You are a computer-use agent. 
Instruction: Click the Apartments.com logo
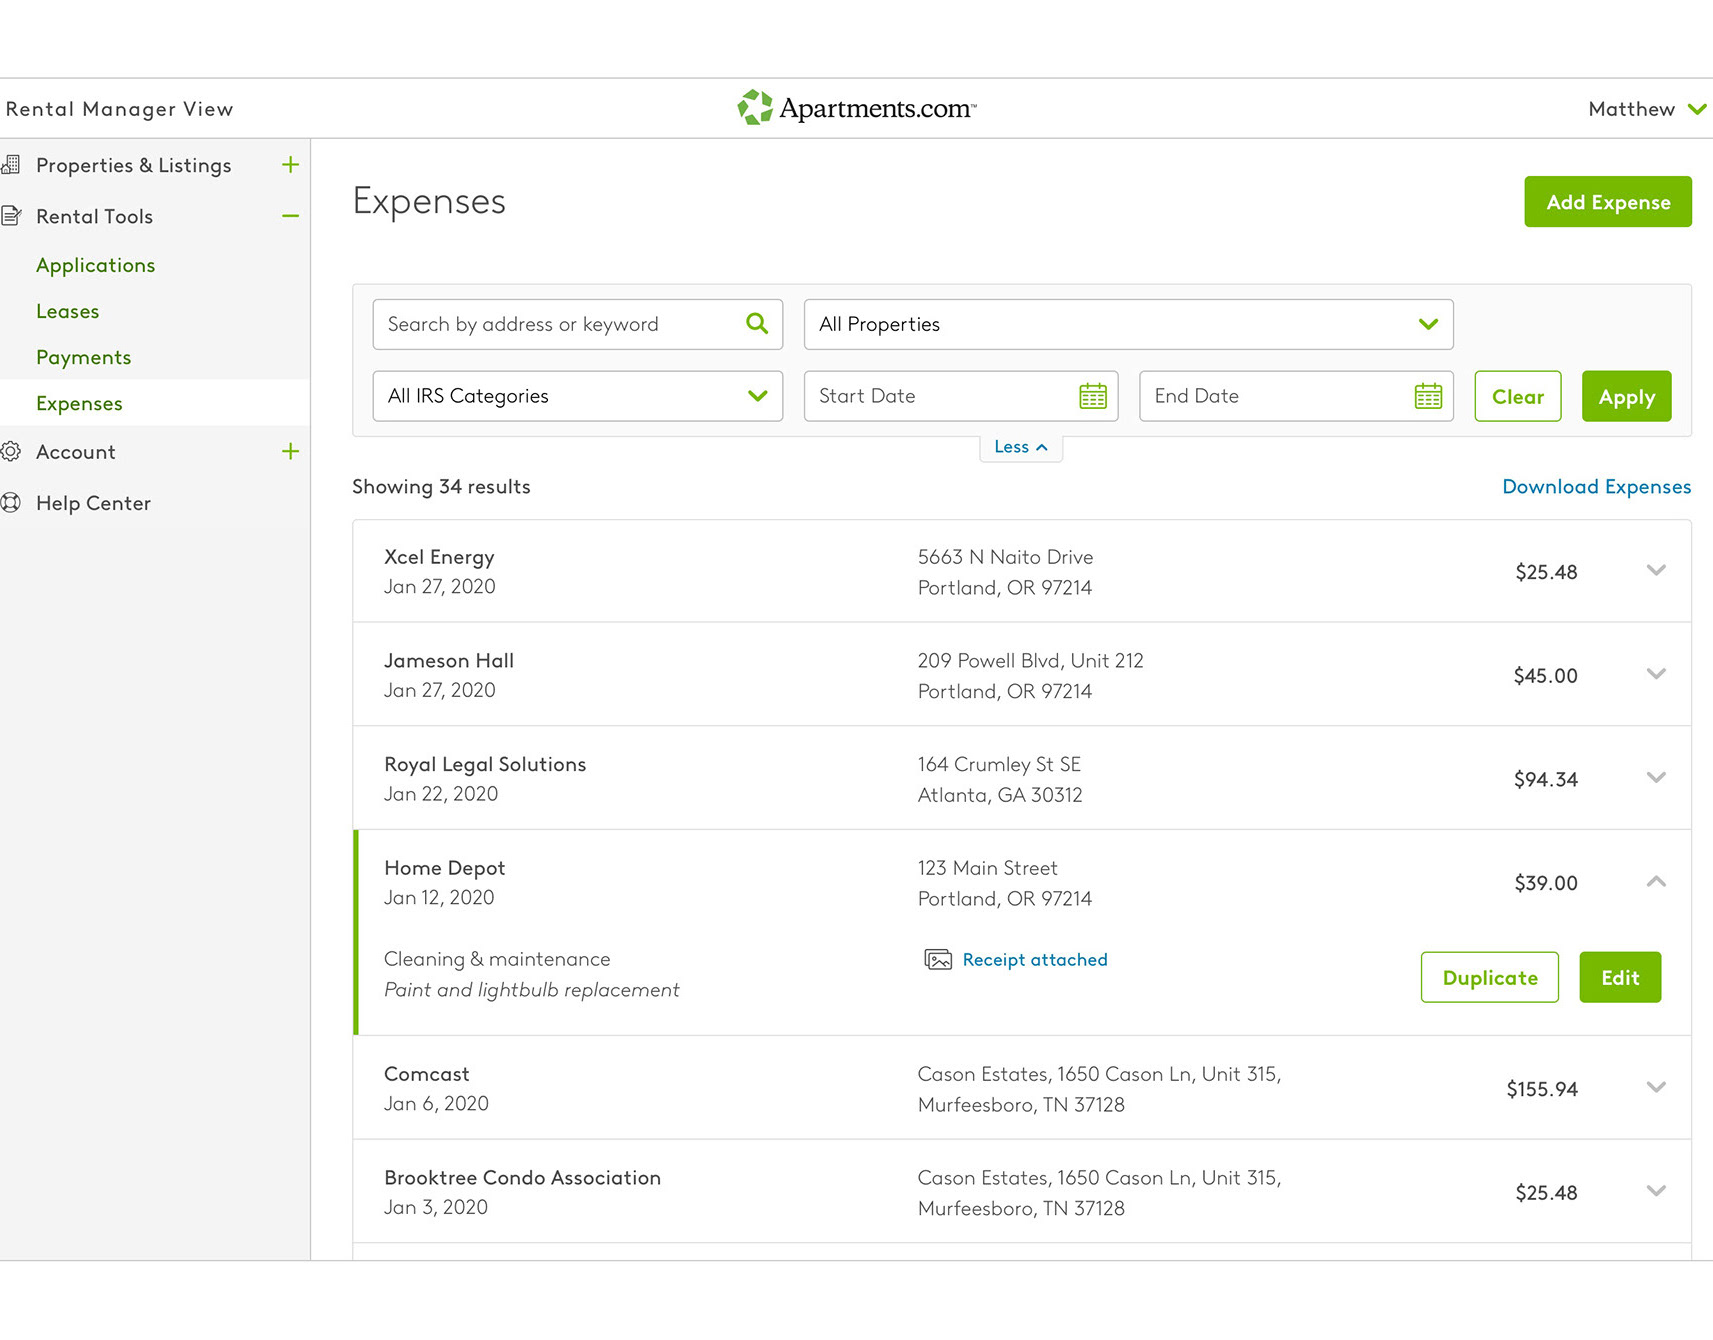[857, 108]
